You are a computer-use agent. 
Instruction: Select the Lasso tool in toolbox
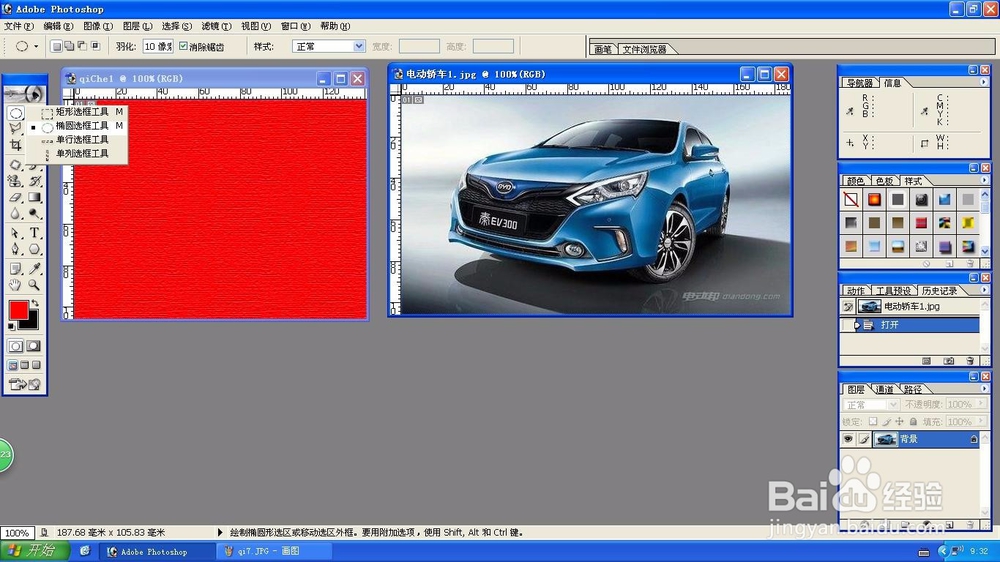tap(16, 128)
